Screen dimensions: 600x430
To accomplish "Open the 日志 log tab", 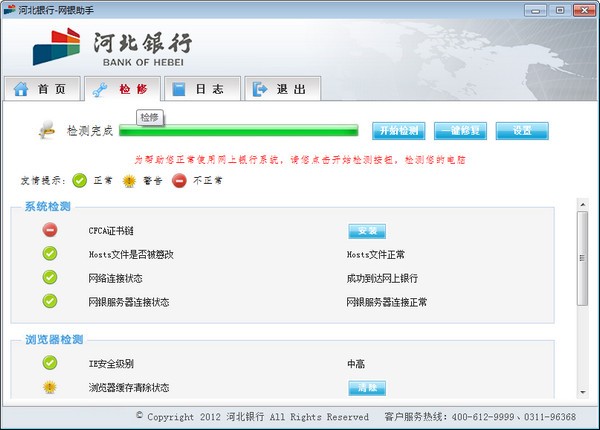I will (202, 89).
